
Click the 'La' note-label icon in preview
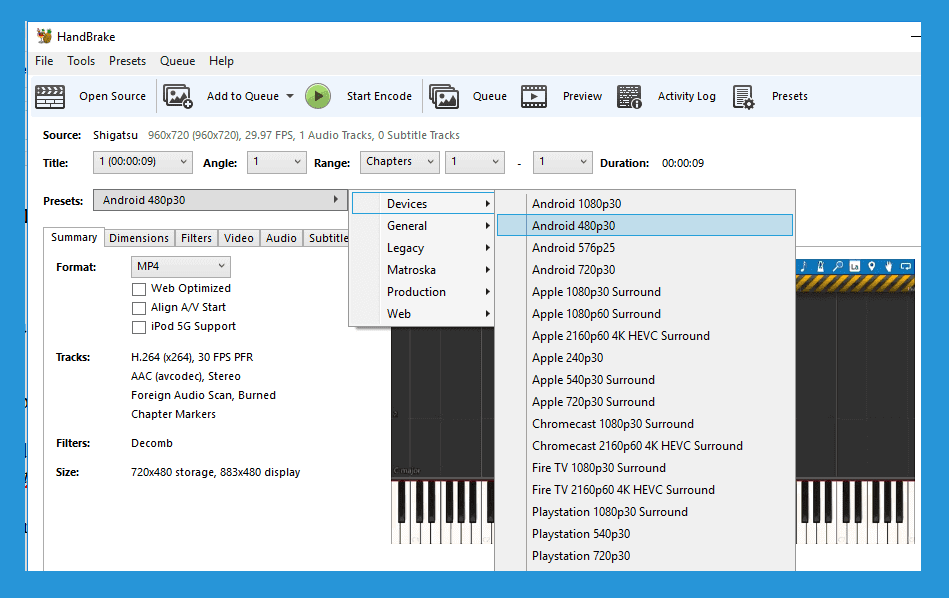pos(855,266)
